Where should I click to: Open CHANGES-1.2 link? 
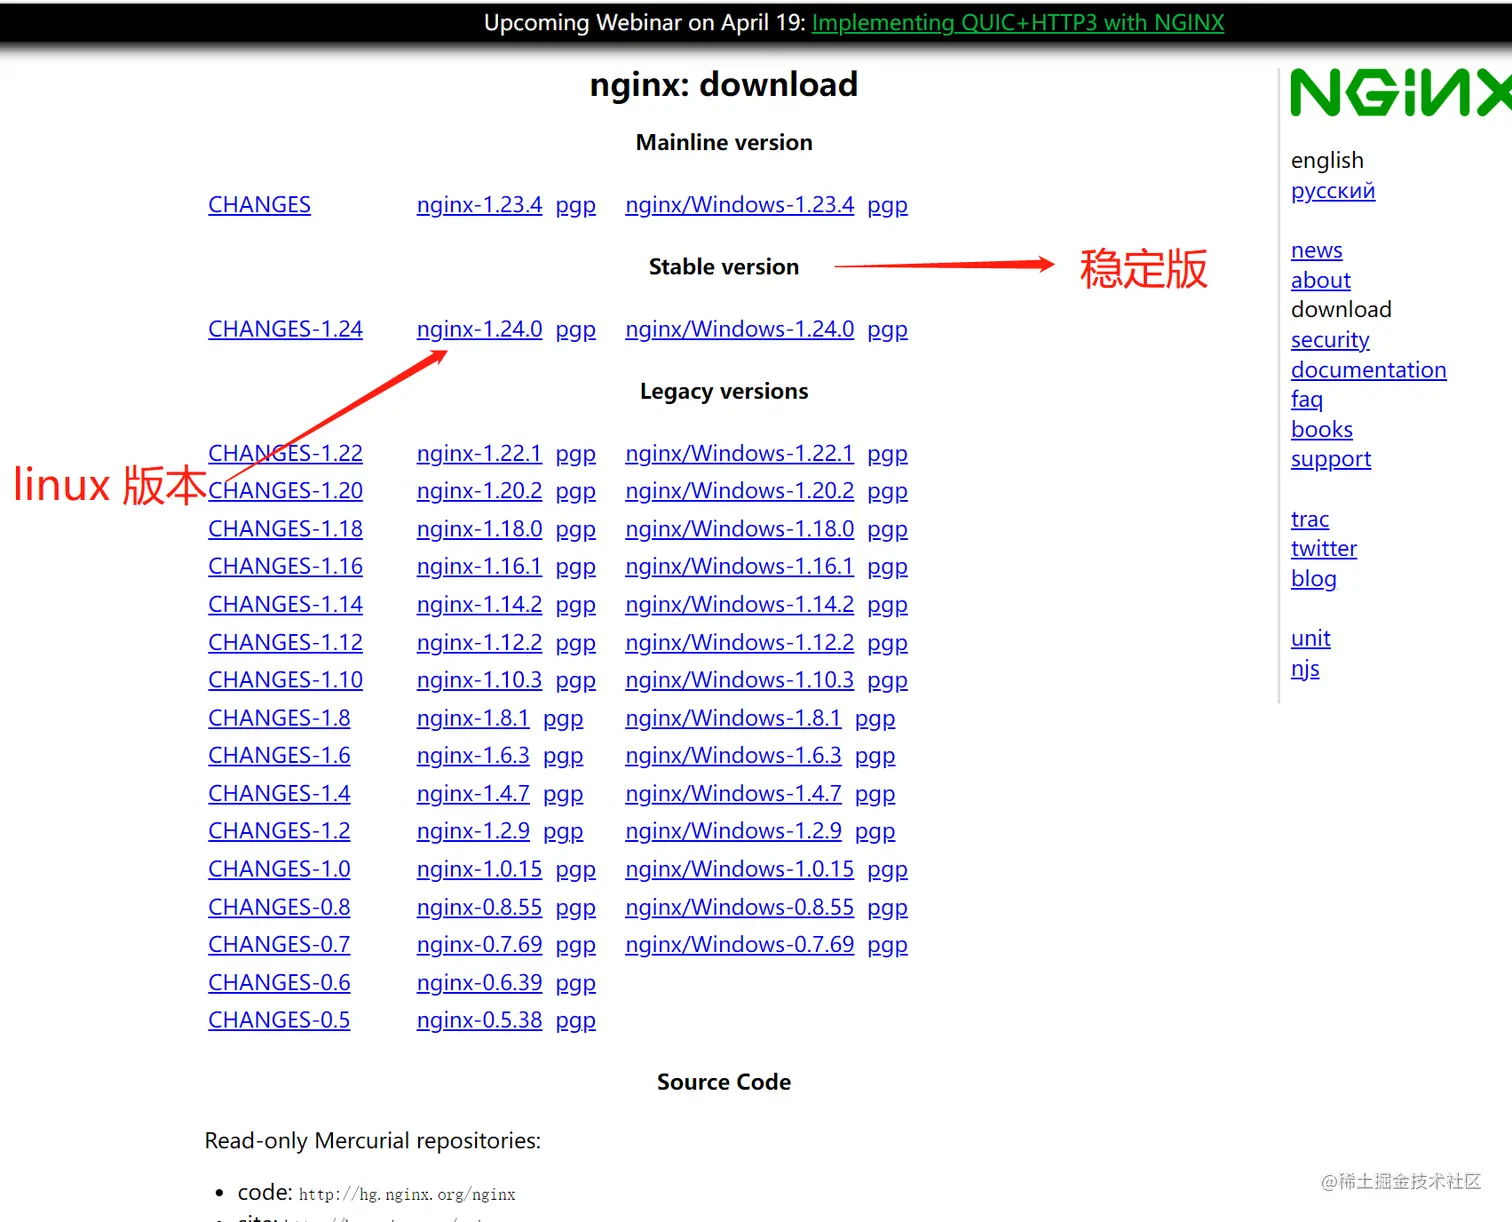tap(279, 831)
